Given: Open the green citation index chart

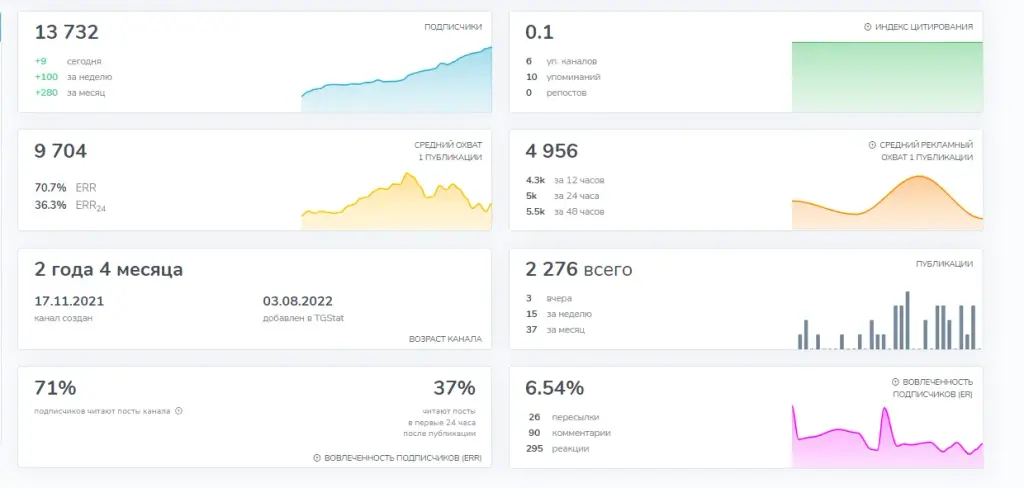Looking at the screenshot, I should click(x=887, y=77).
